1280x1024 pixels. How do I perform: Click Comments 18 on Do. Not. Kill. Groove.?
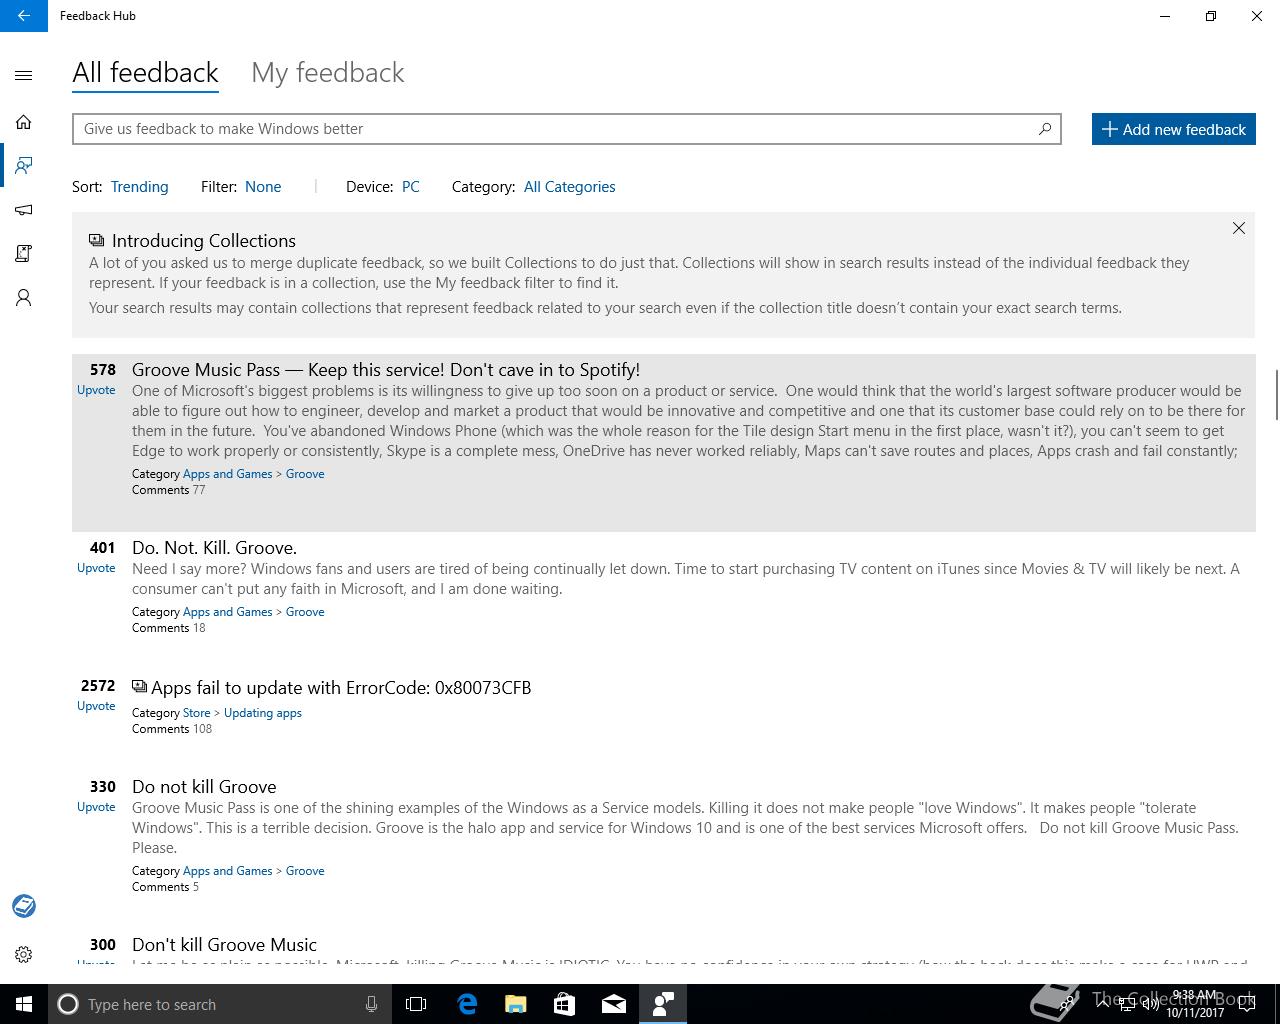(x=168, y=628)
